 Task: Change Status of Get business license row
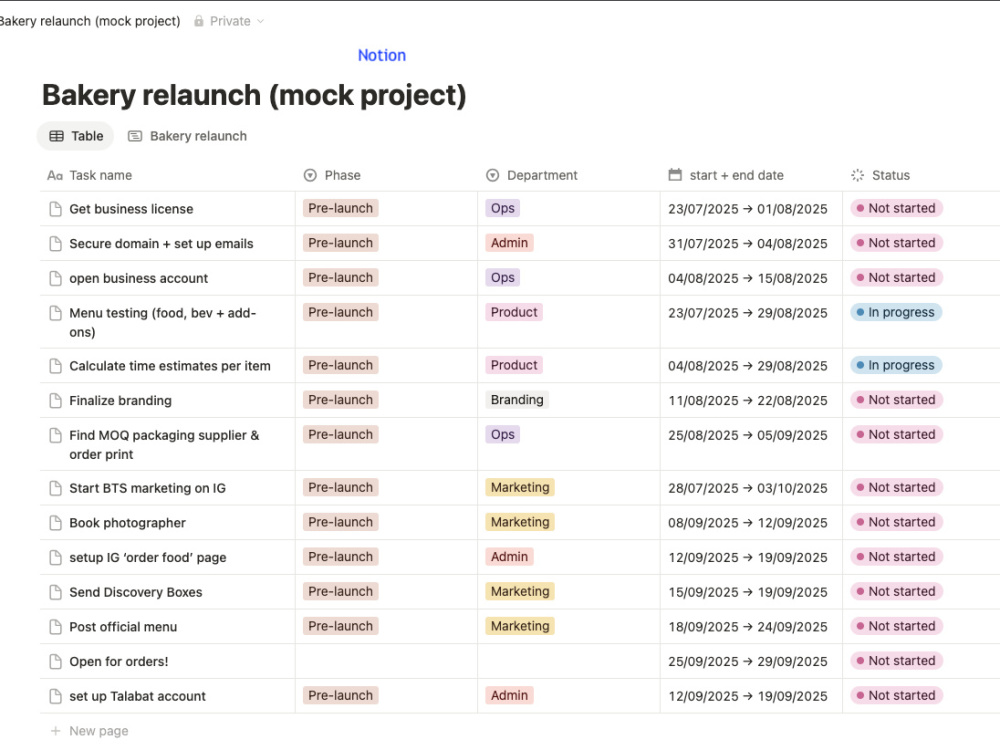tap(896, 208)
